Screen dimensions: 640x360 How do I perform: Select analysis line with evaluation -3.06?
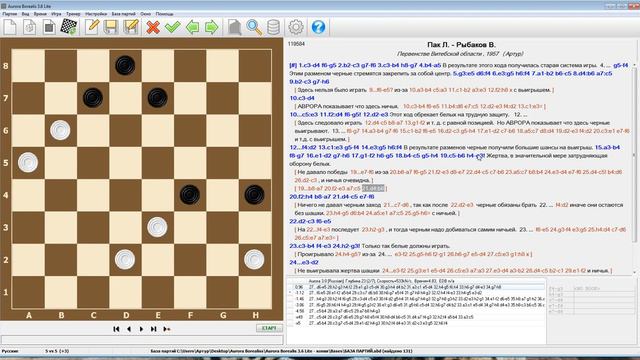(x=416, y=305)
